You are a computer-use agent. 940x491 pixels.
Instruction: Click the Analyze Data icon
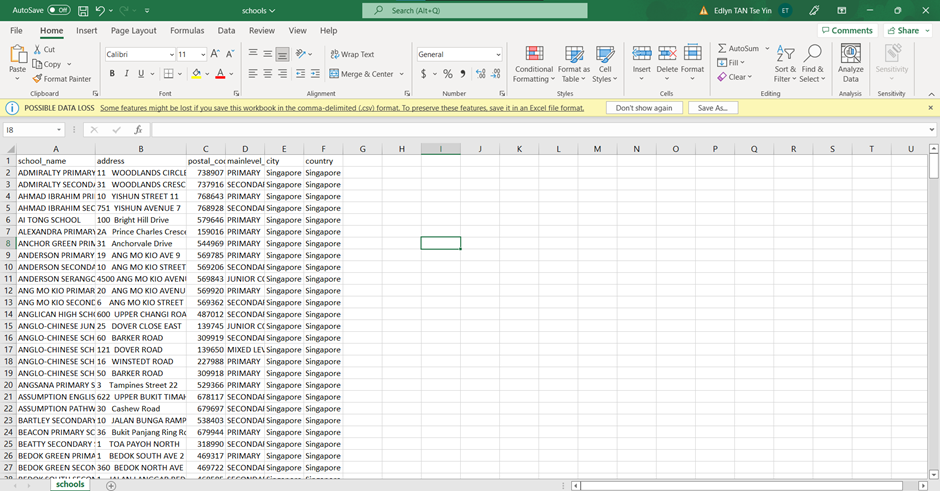coord(850,61)
